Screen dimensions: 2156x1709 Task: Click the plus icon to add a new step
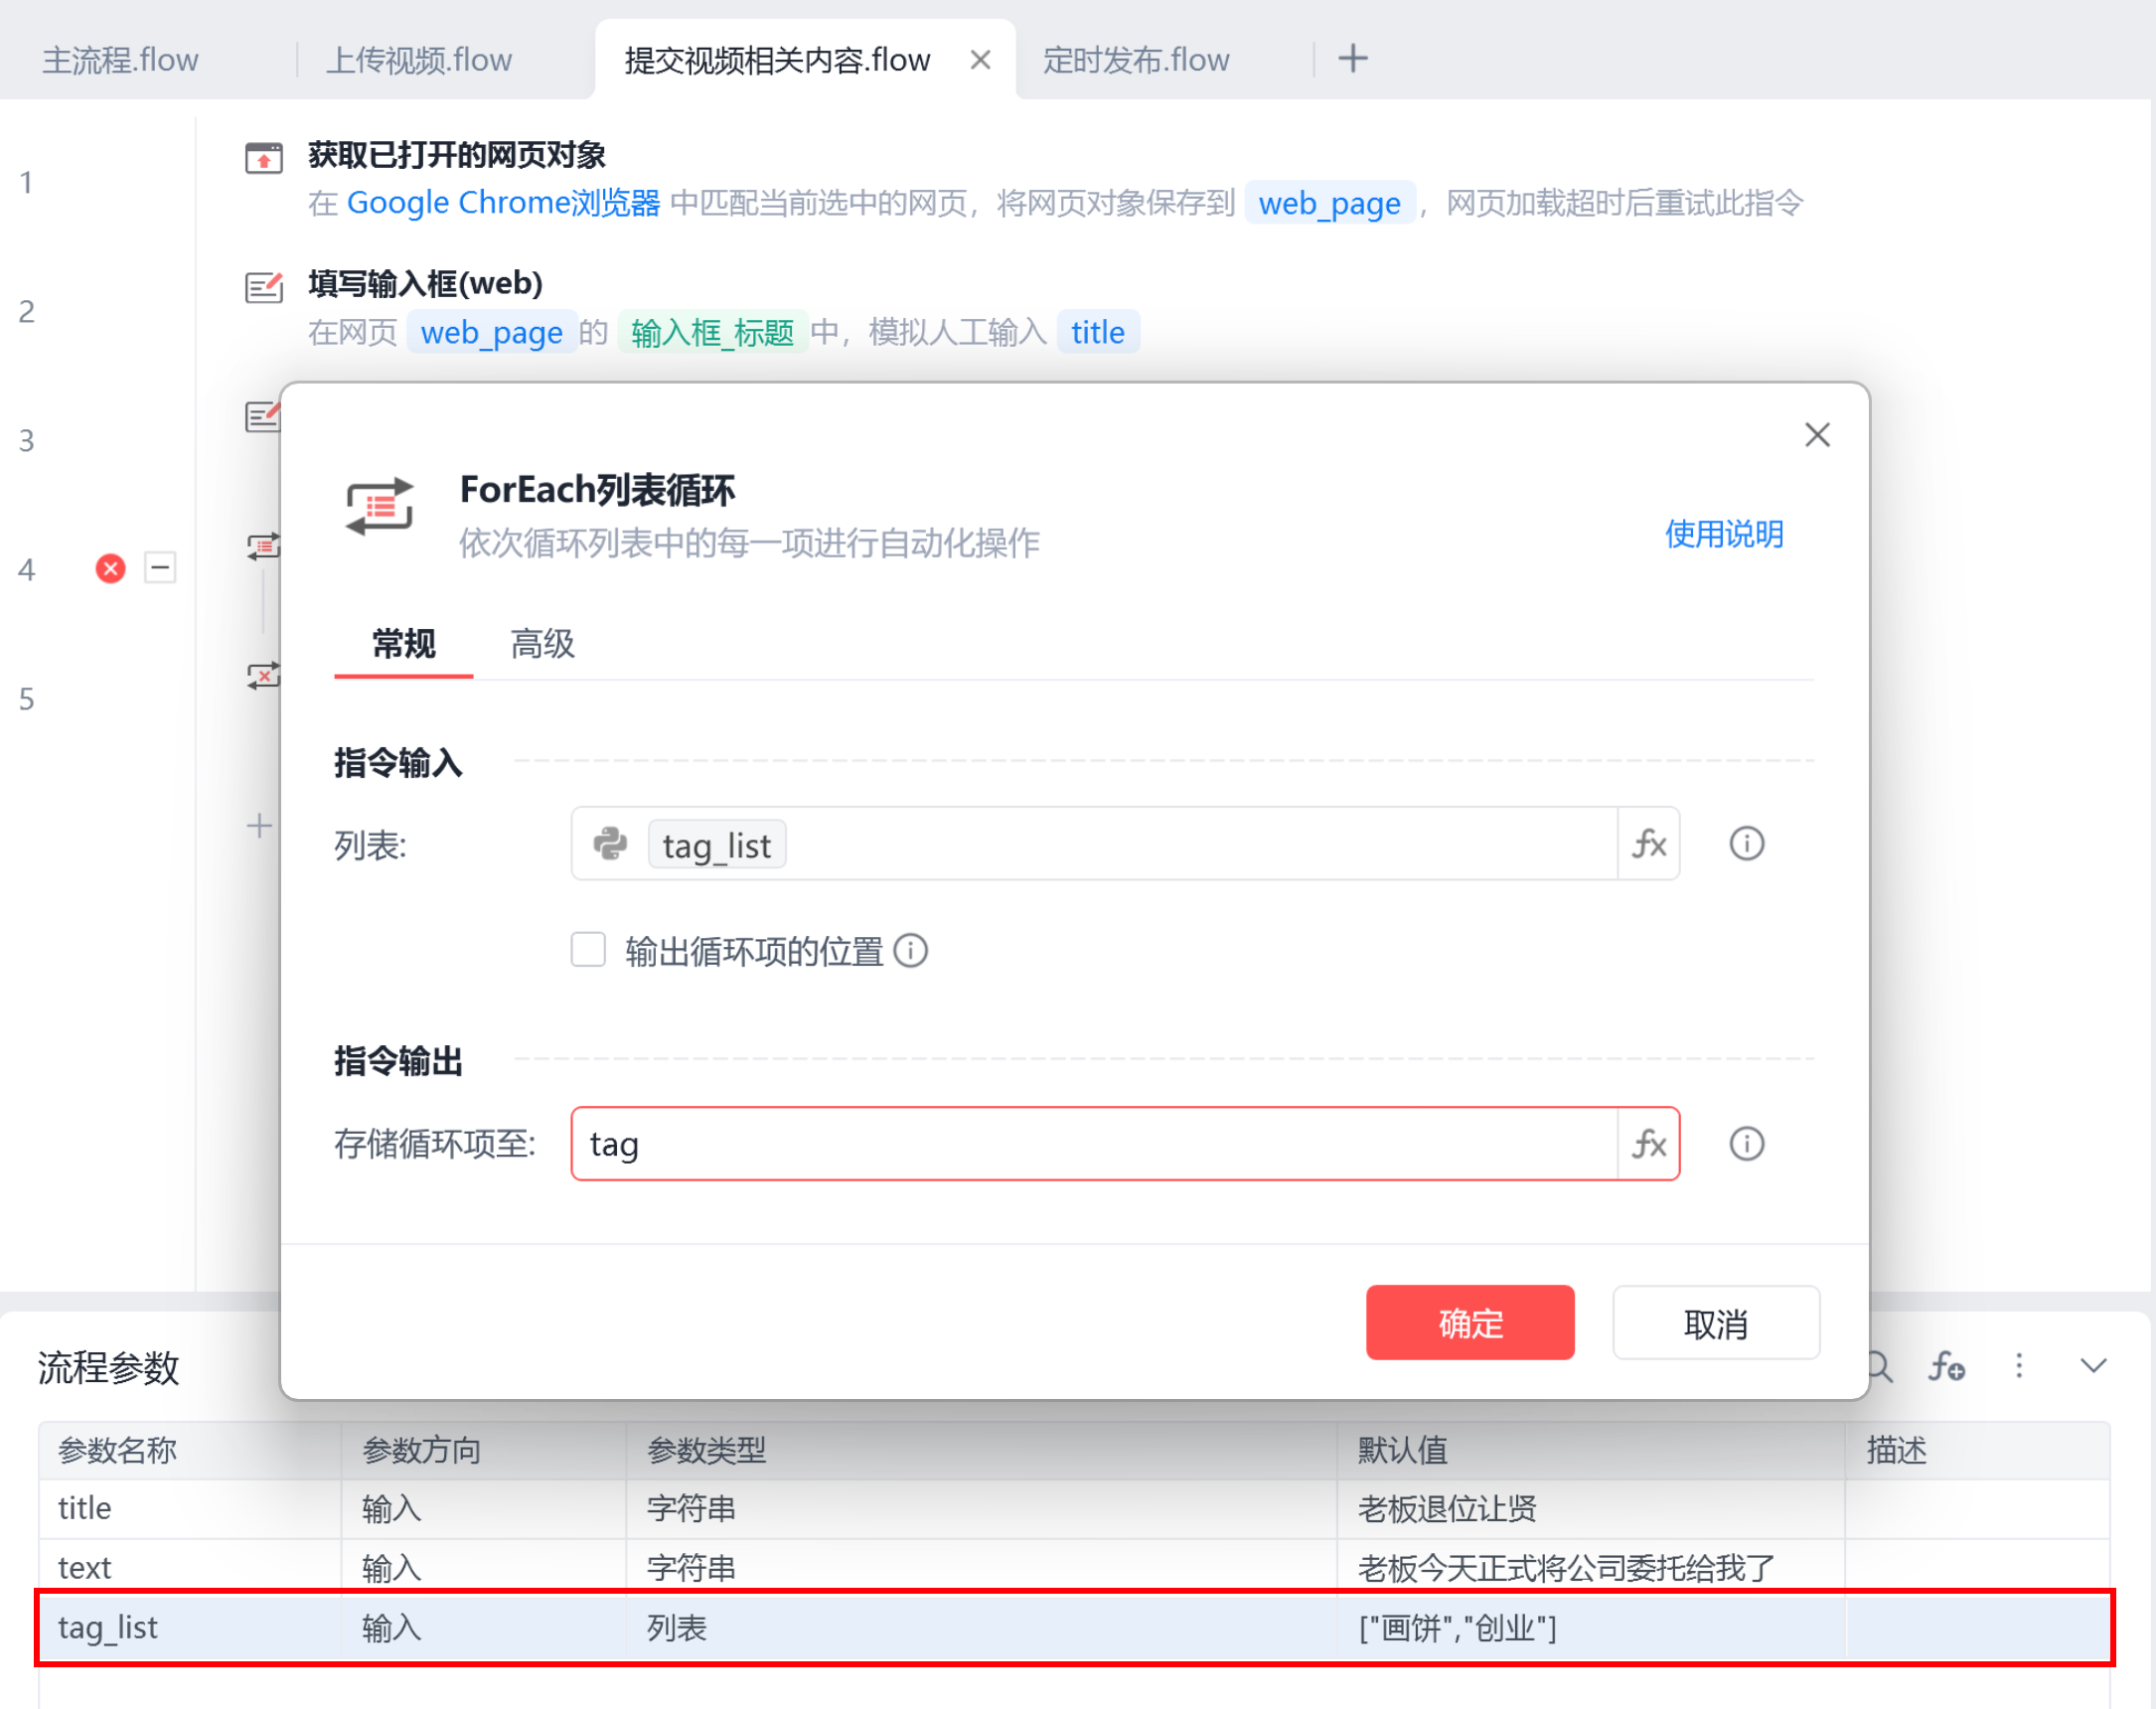coord(258,826)
